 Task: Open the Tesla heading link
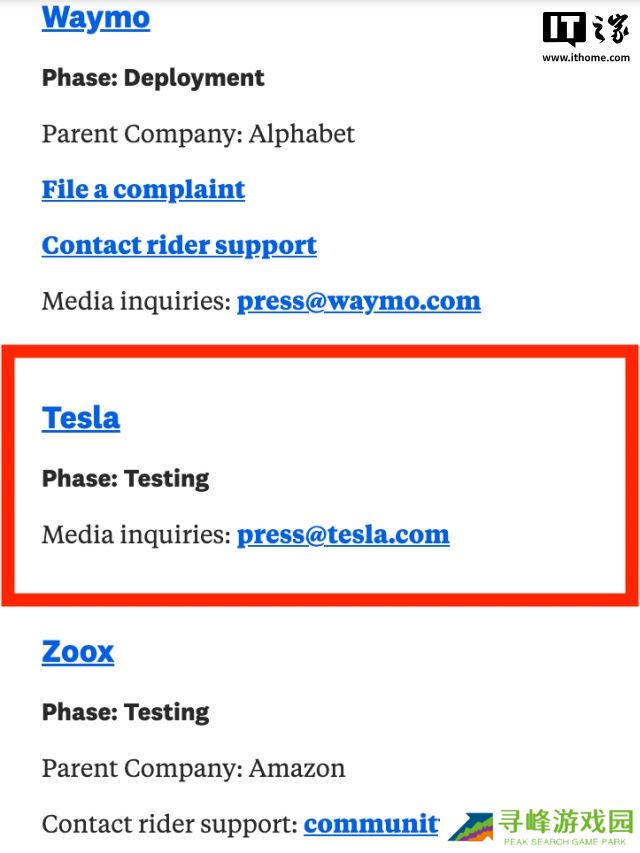click(81, 418)
